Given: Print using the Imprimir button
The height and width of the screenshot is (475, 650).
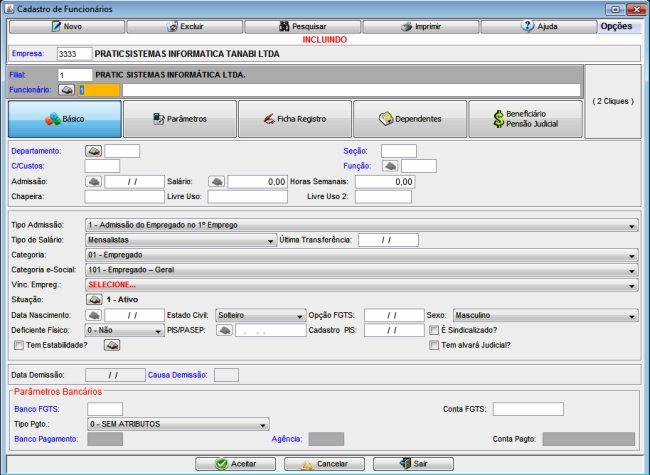Looking at the screenshot, I should coord(421,27).
